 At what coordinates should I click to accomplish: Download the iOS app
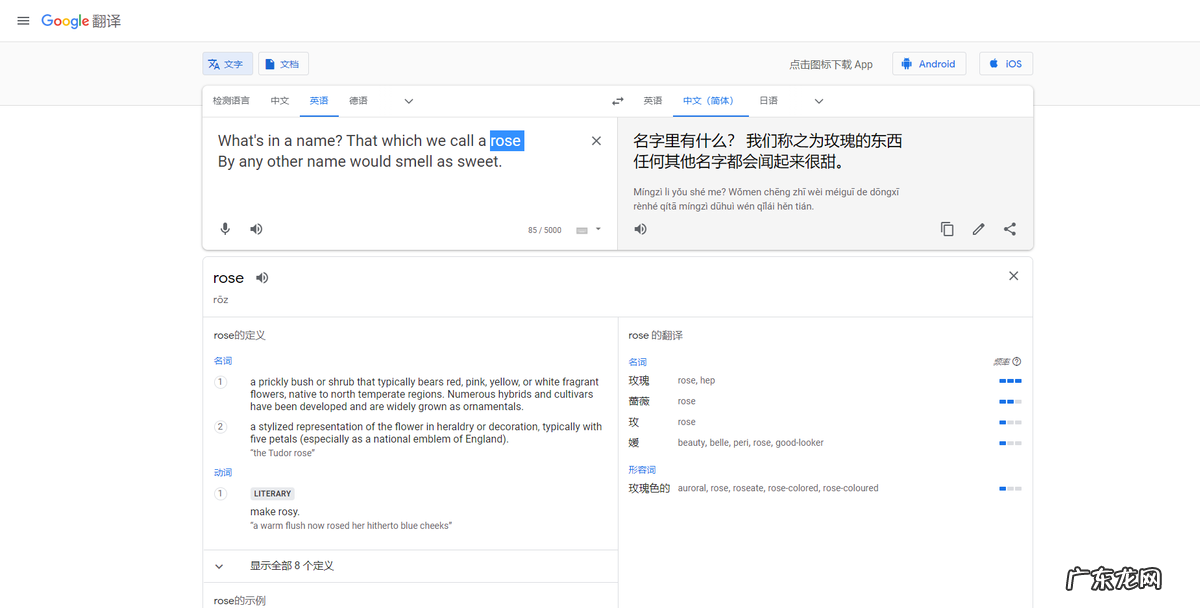point(1005,63)
